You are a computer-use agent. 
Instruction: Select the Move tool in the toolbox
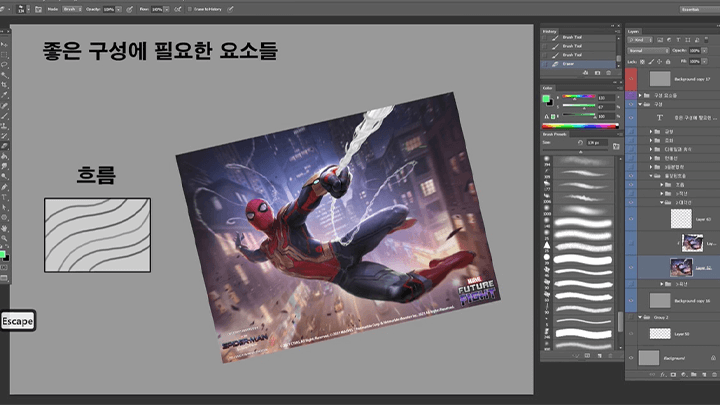pyautogui.click(x=4, y=45)
